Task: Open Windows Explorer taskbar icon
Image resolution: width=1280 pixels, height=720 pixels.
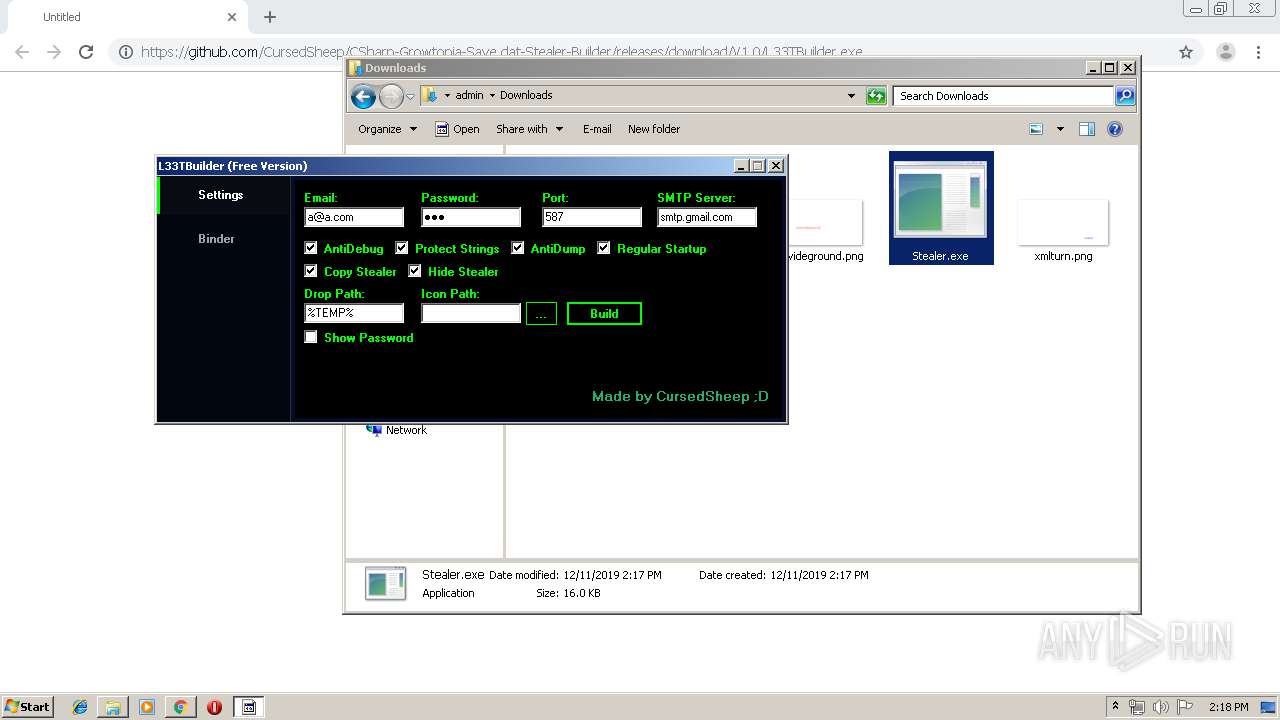Action: (113, 707)
